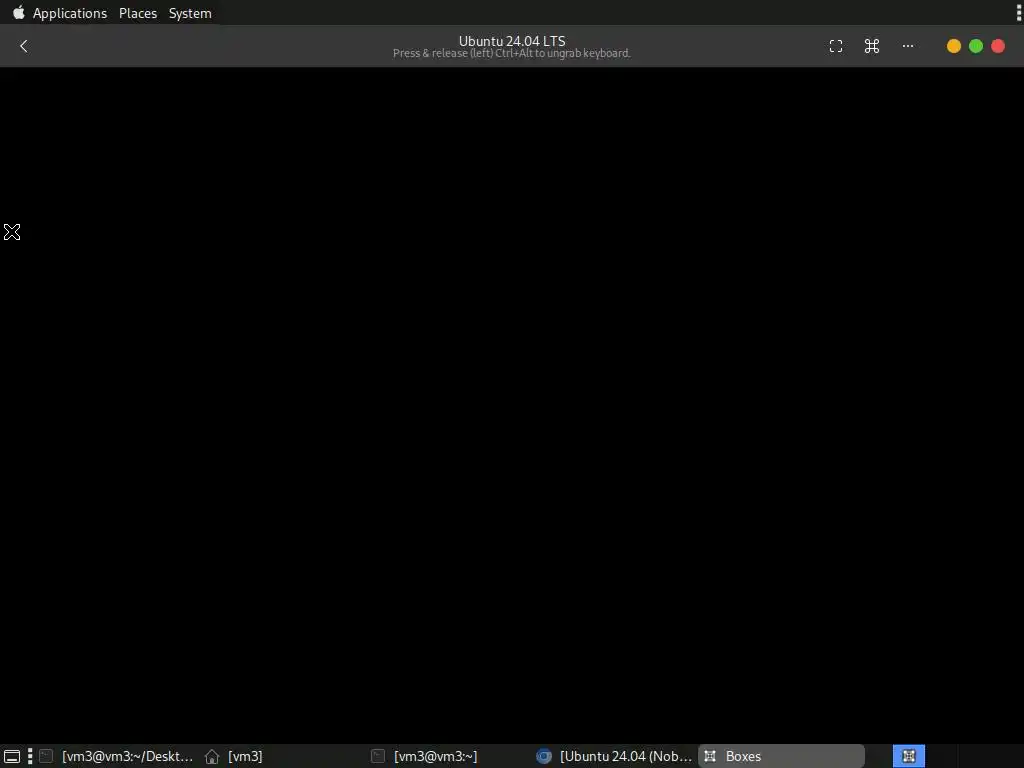Screen dimensions: 1024x768
Task: Switch to Ubuntu 24.04 (Nob... browser window
Action: 614,756
